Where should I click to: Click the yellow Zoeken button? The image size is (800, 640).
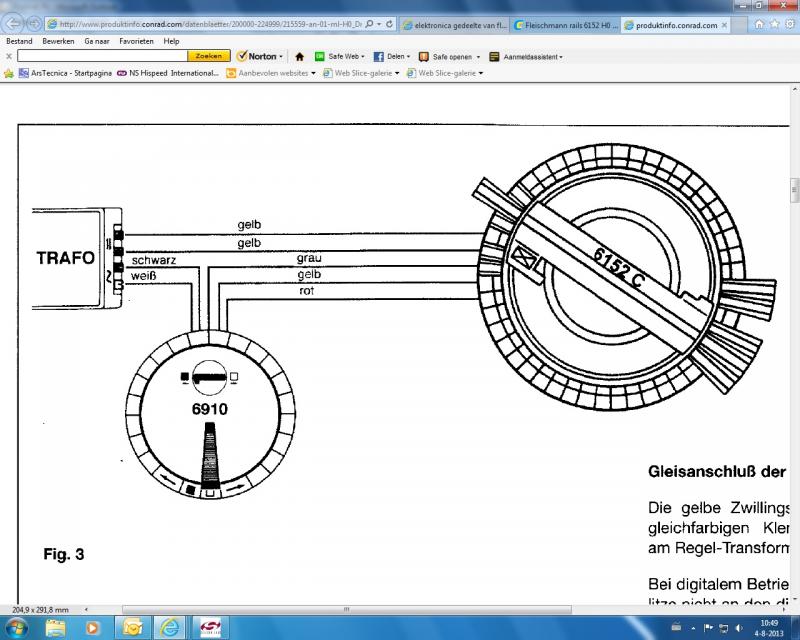(209, 56)
